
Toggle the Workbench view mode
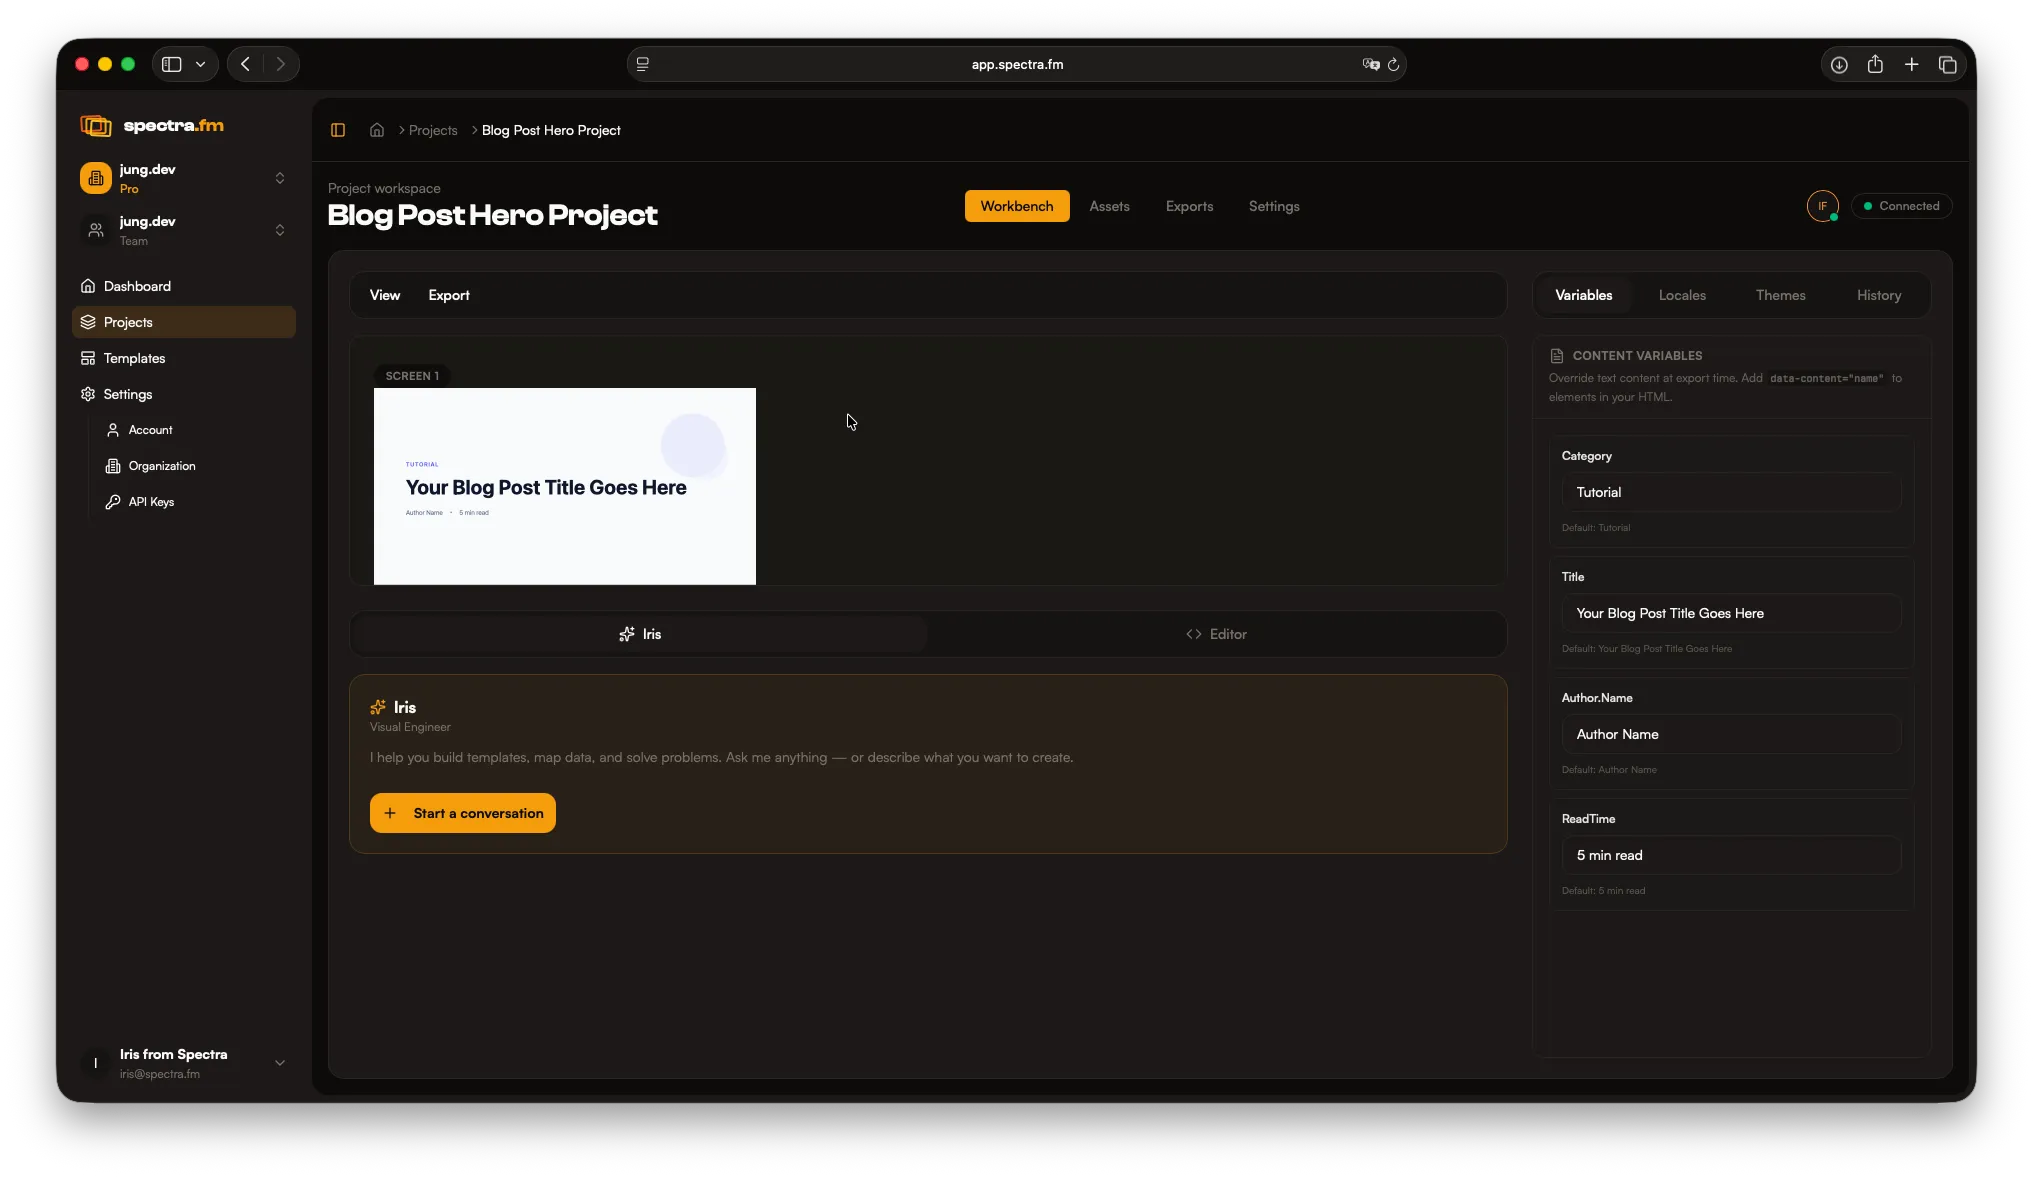pyautogui.click(x=1016, y=206)
